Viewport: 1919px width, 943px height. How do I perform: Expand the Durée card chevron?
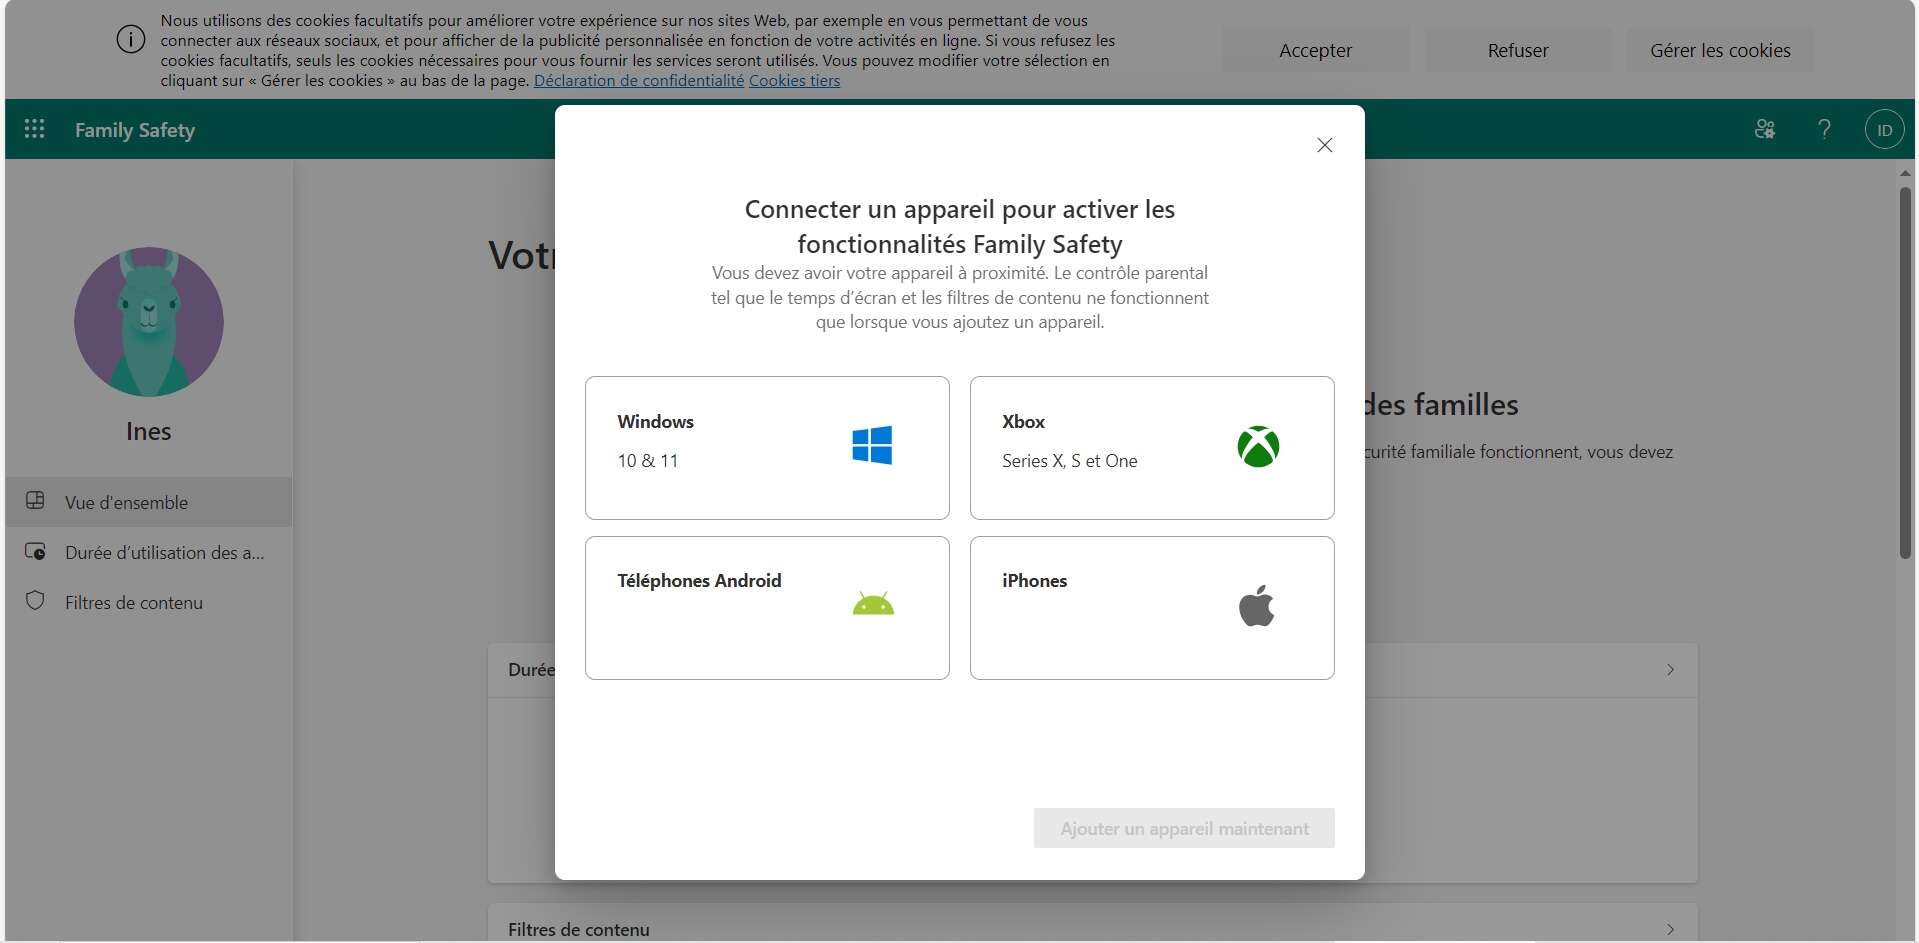tap(1670, 670)
